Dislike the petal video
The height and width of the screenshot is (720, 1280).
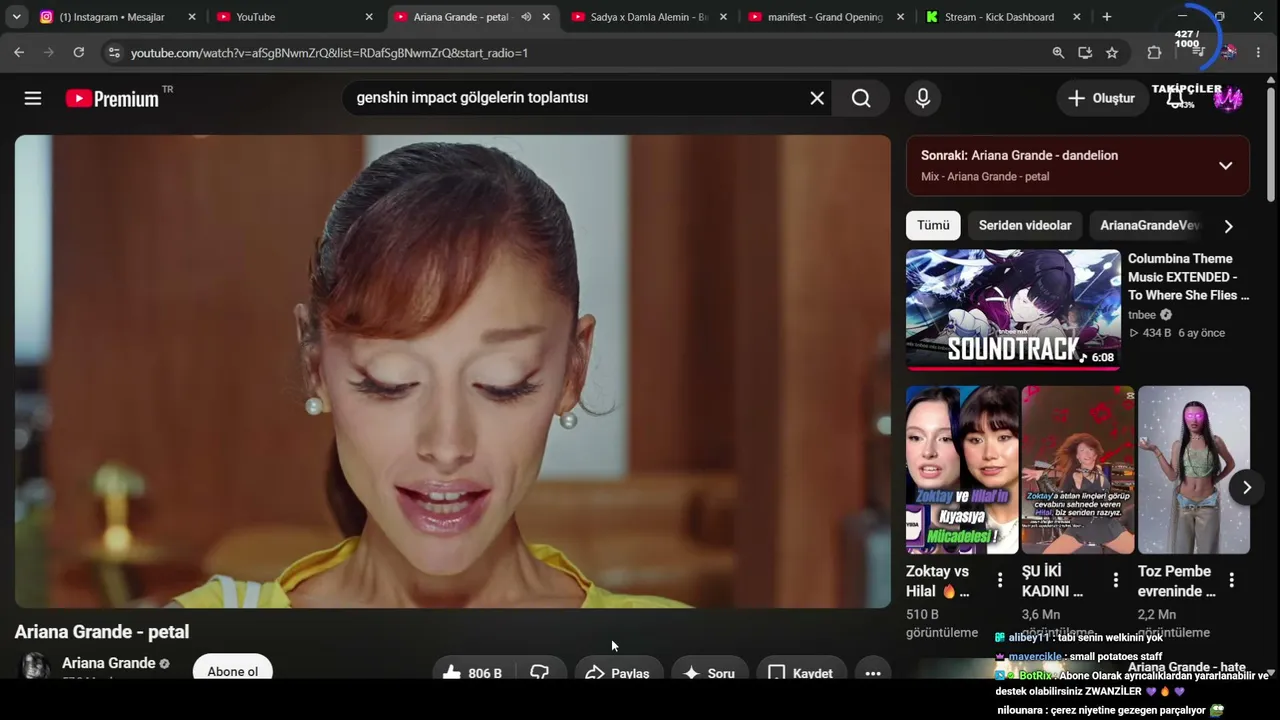[x=540, y=673]
